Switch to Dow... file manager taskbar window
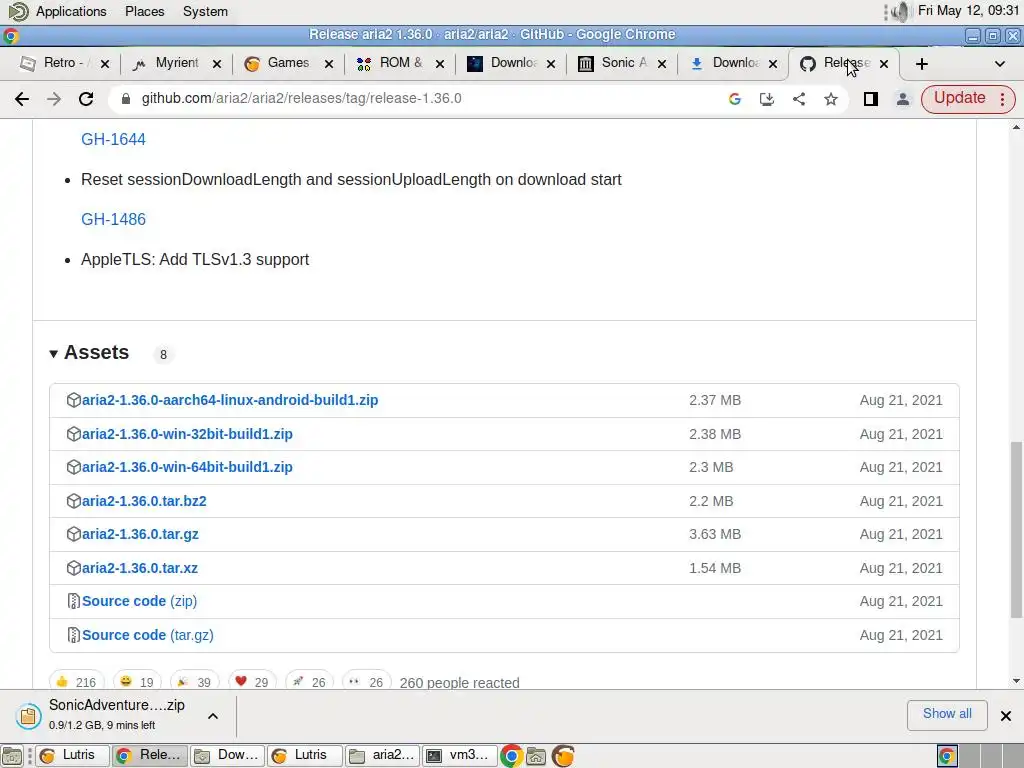 (228, 756)
